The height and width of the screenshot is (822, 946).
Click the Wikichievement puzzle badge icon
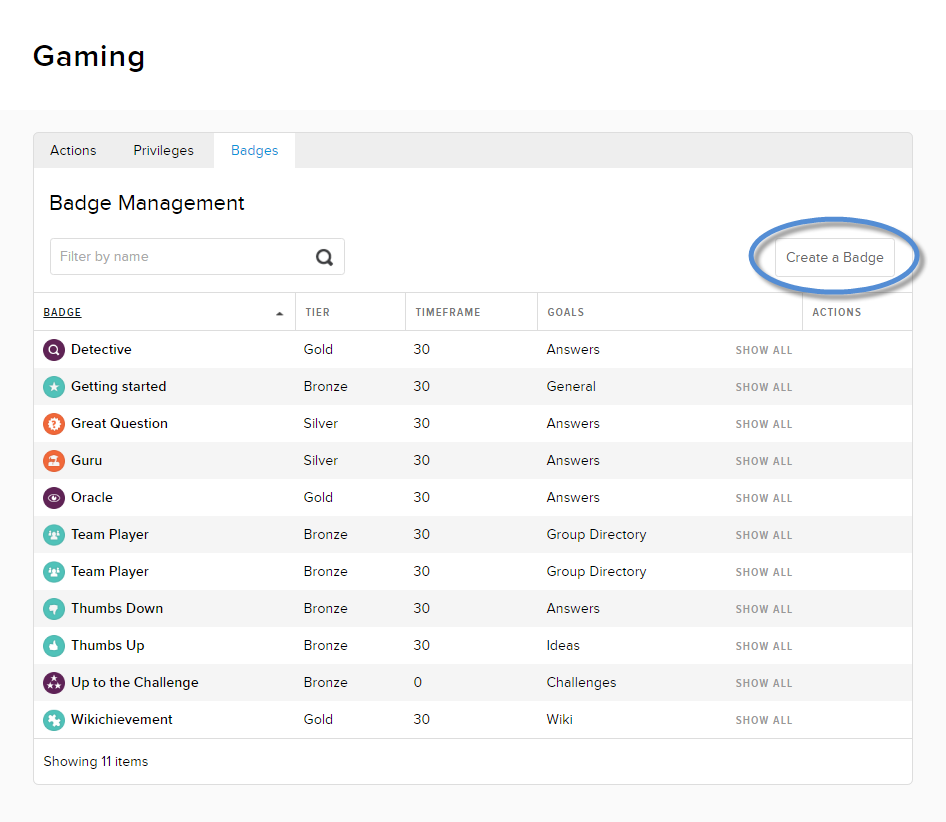[54, 720]
